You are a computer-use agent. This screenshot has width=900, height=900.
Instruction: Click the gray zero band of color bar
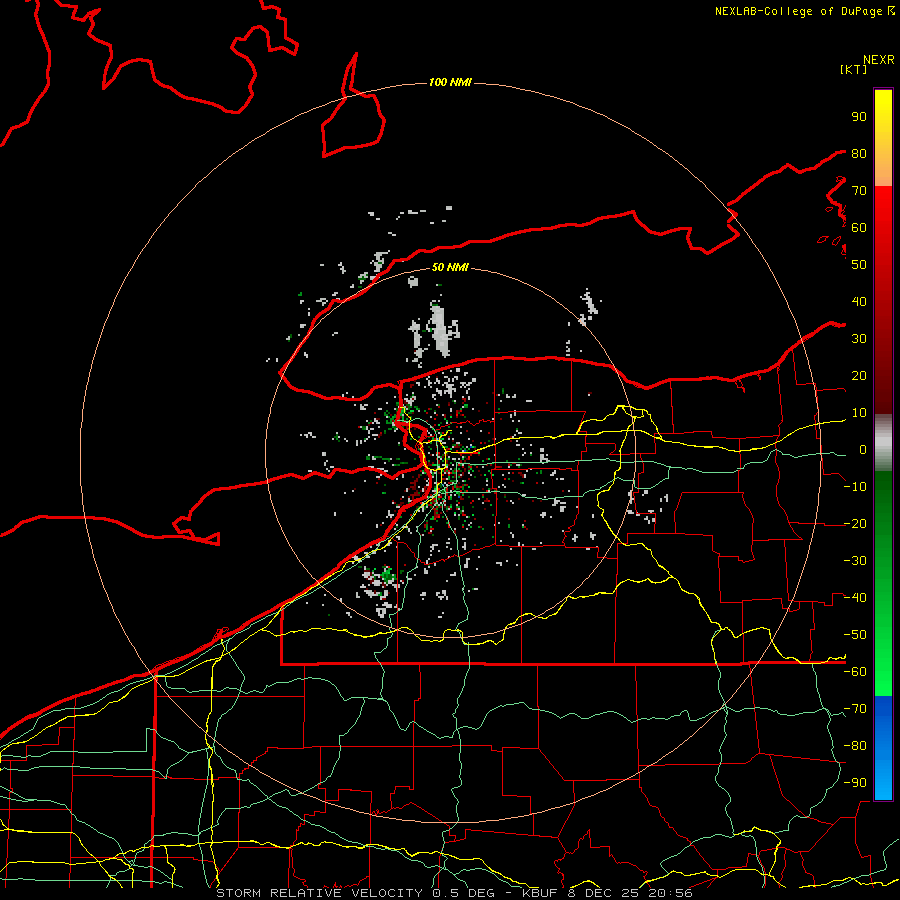coord(883,443)
